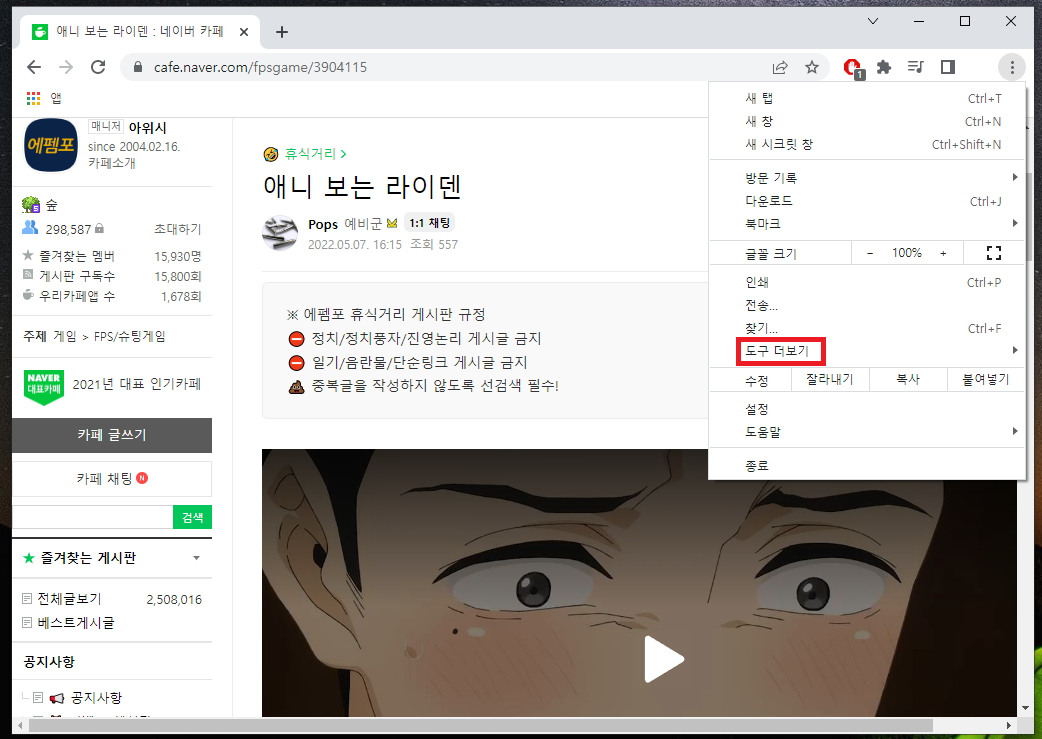Screen dimensions: 1042x739
Task: Choose 종료 to quit Chrome
Action: [867, 466]
